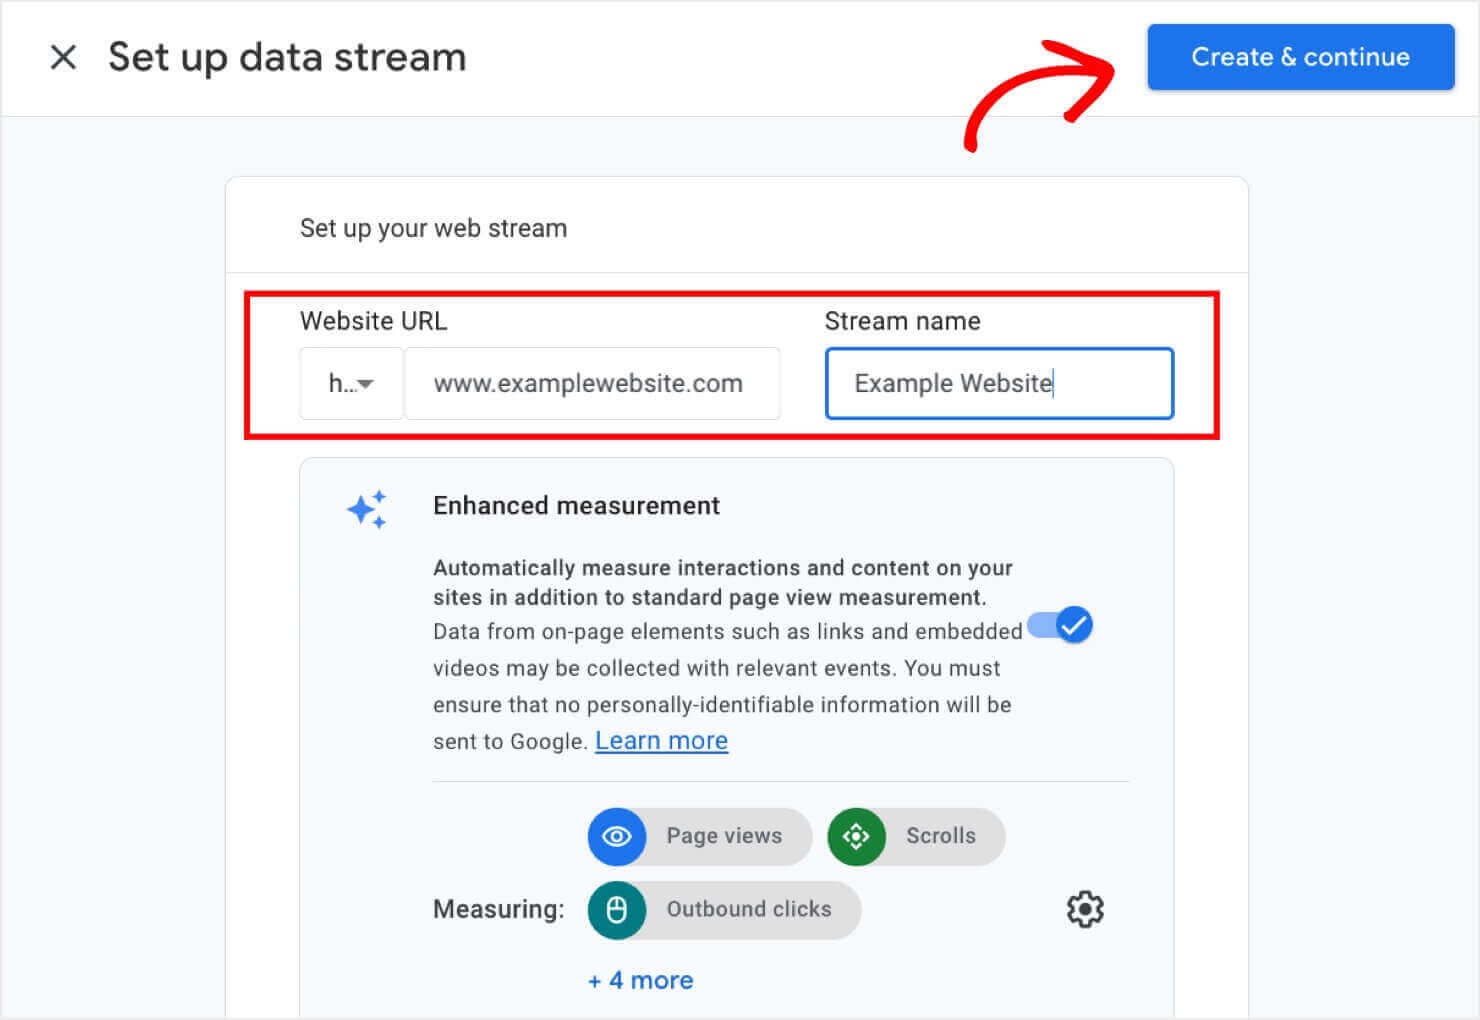The width and height of the screenshot is (1480, 1020).
Task: Click the Create & continue button
Action: pyautogui.click(x=1300, y=57)
